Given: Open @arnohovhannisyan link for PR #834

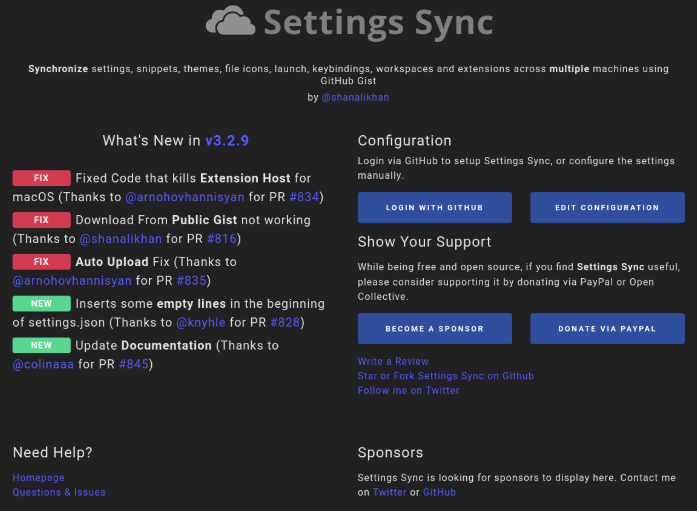Looking at the screenshot, I should [184, 197].
